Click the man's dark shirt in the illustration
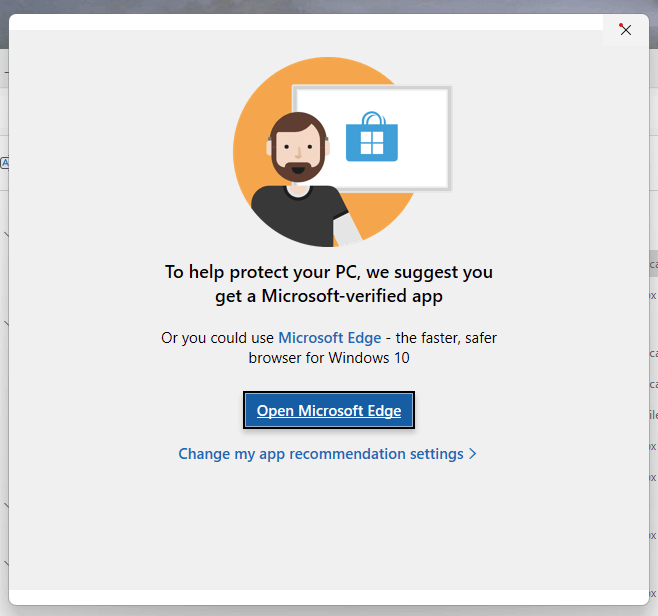Viewport: 658px width, 616px height. (300, 216)
